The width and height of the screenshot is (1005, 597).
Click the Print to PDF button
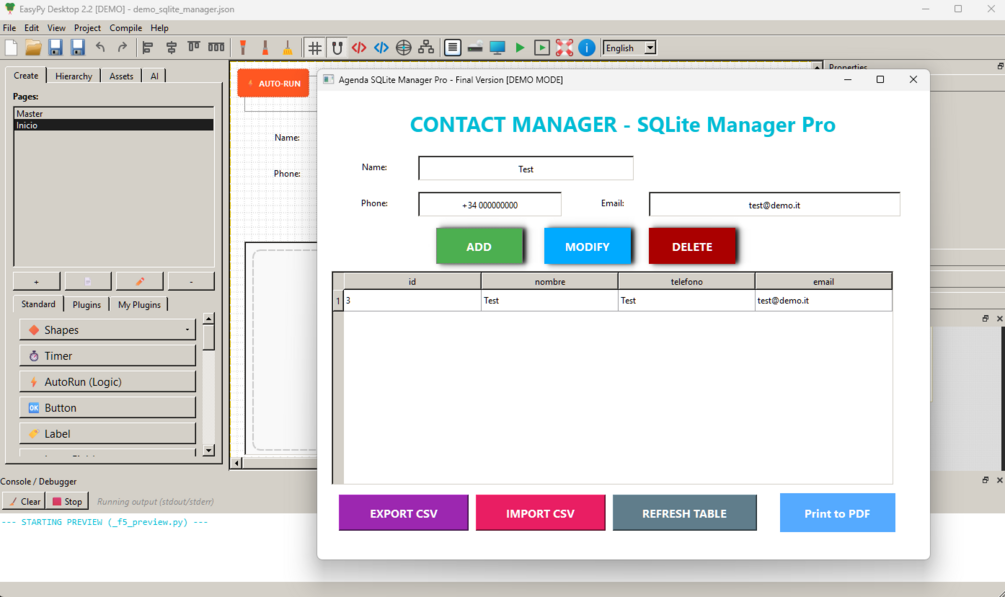point(837,513)
